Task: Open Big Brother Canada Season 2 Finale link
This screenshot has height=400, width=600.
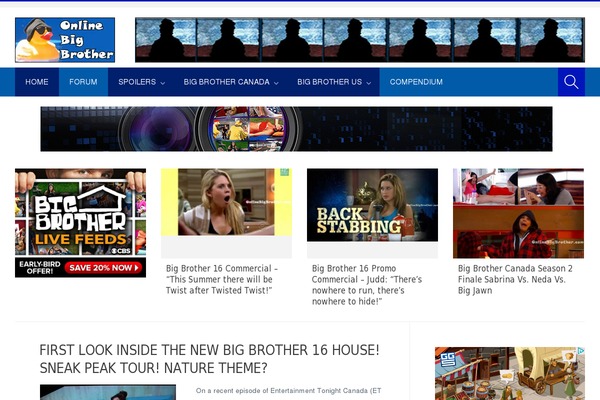Action: (515, 279)
